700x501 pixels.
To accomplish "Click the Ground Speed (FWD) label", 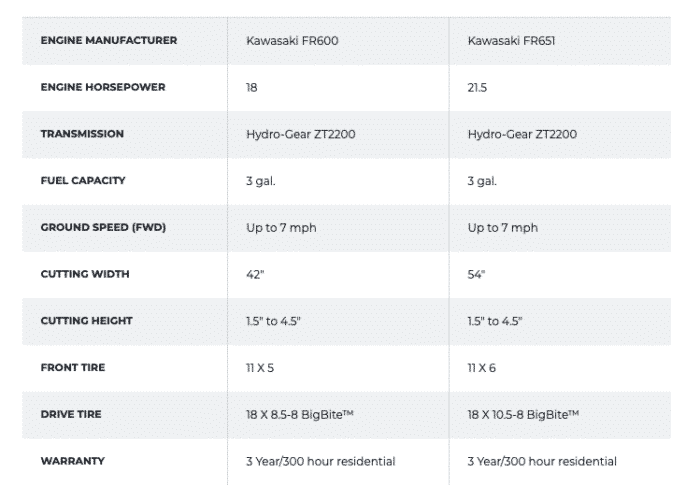I will tap(103, 227).
